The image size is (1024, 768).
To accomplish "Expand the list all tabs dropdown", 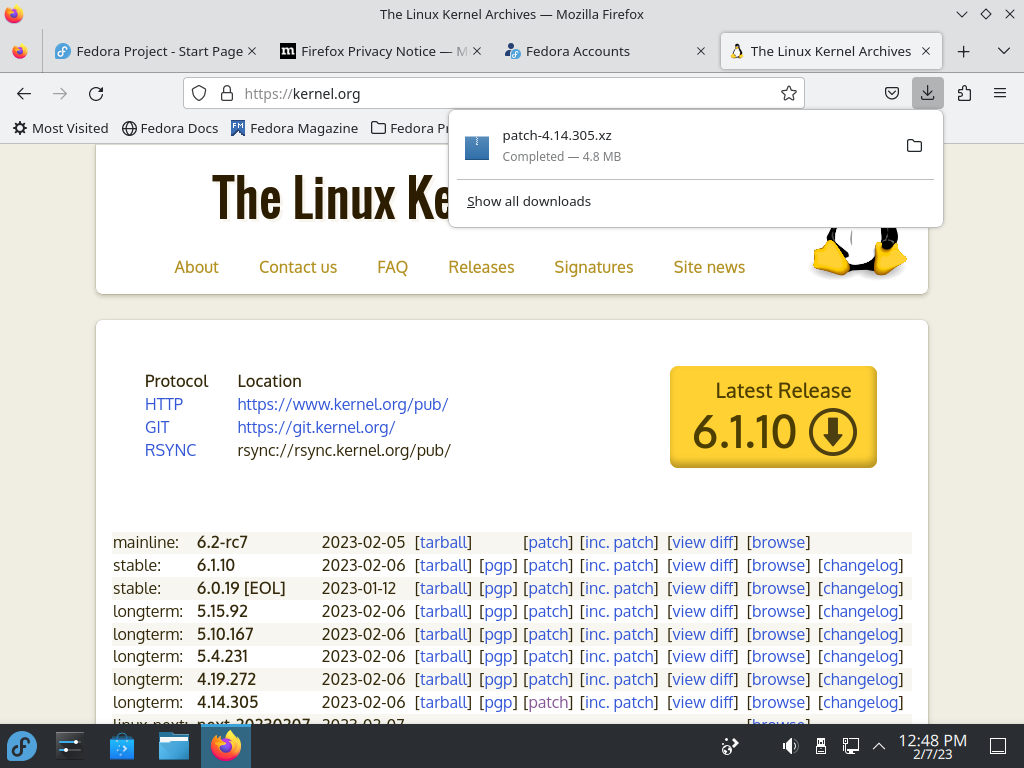I will (x=1004, y=52).
